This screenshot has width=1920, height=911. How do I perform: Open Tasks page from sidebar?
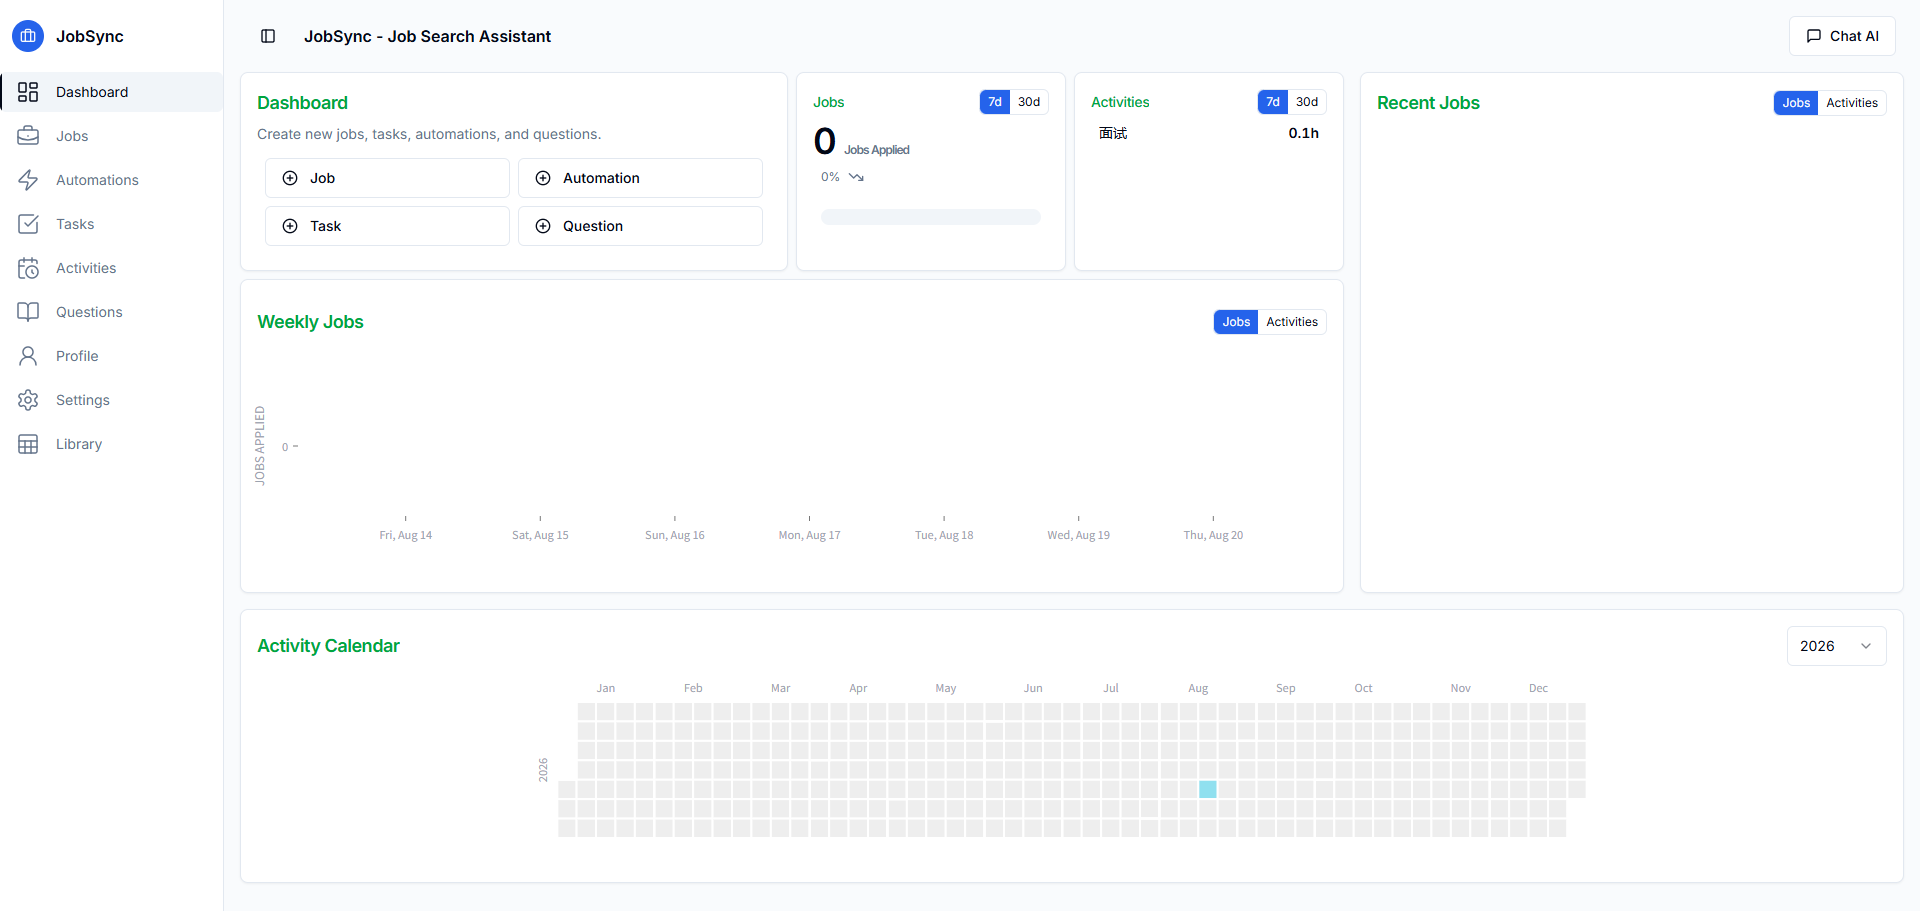[x=112, y=224]
